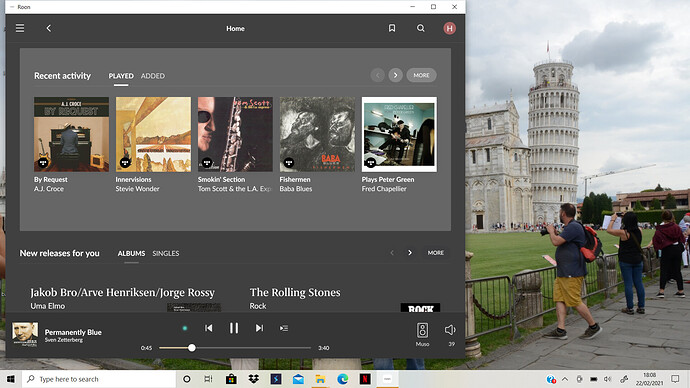Click the Permanently Blue track title
The image size is (690, 388).
click(x=73, y=332)
